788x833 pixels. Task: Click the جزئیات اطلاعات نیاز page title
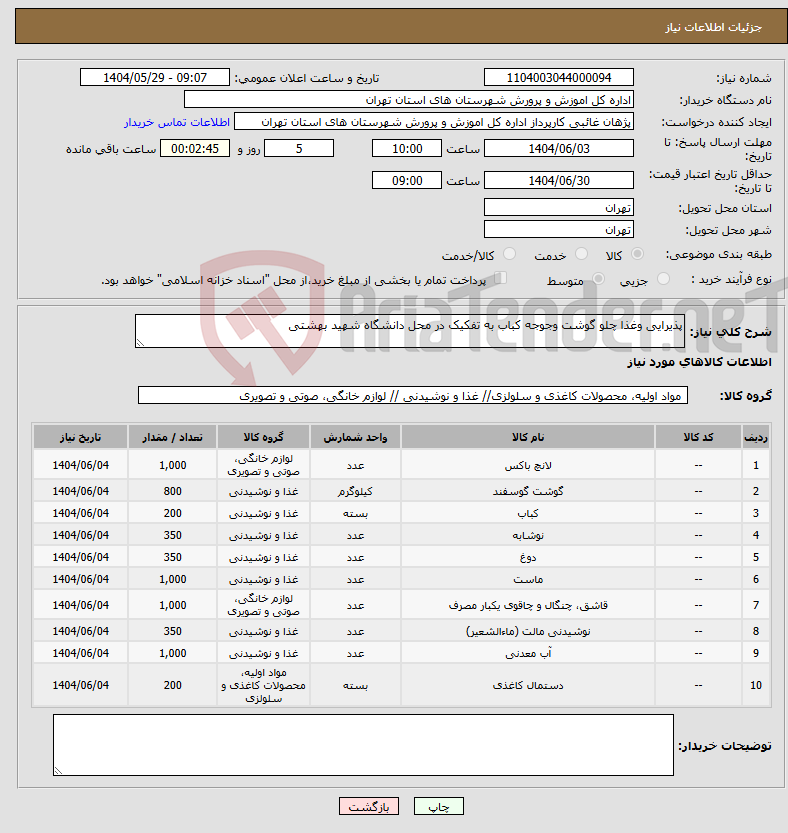click(713, 27)
